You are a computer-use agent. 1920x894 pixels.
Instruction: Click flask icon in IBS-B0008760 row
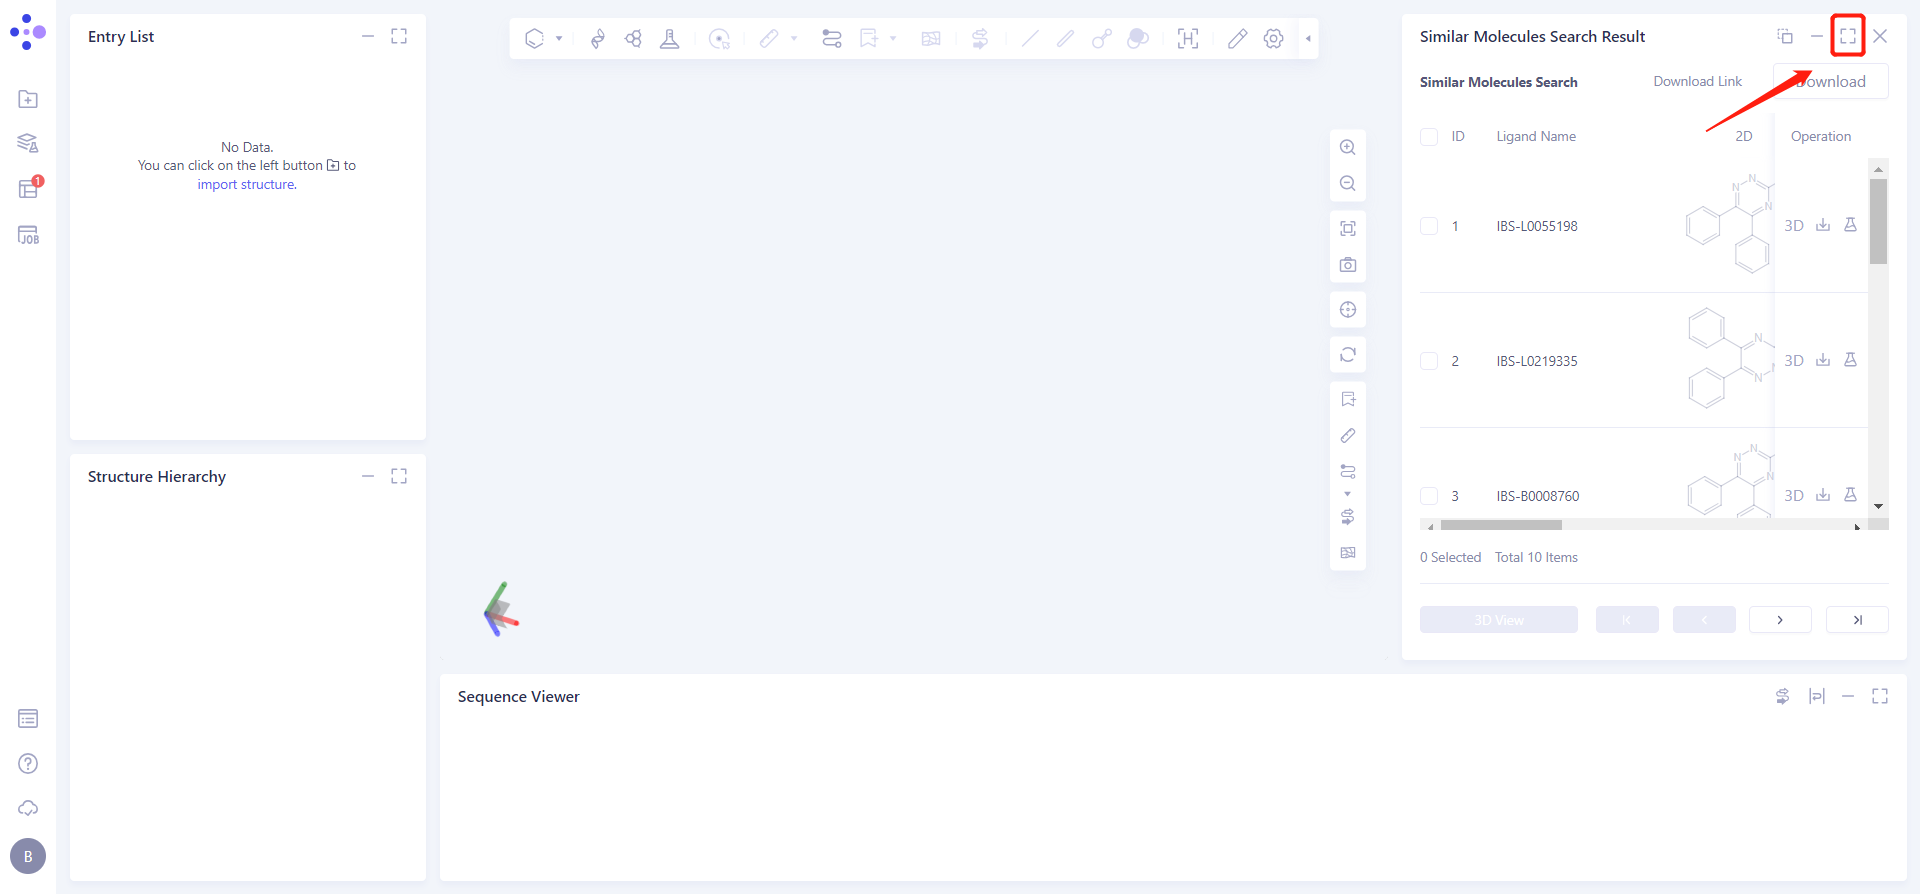(x=1850, y=495)
